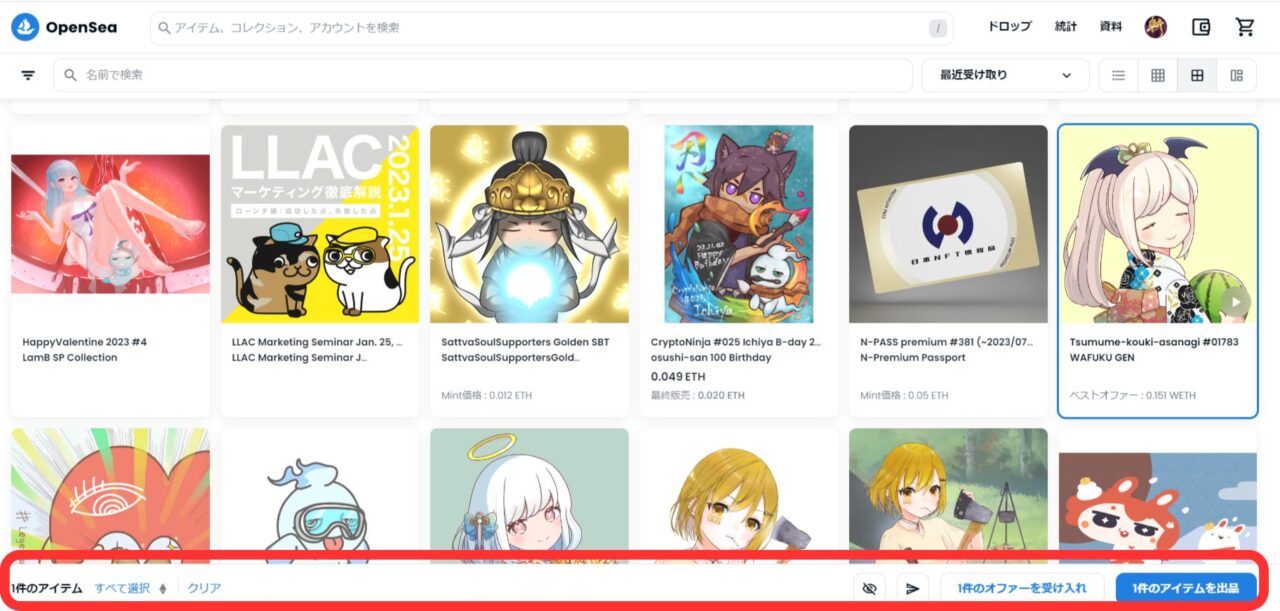Toggle the filter sidebar icon

point(28,75)
